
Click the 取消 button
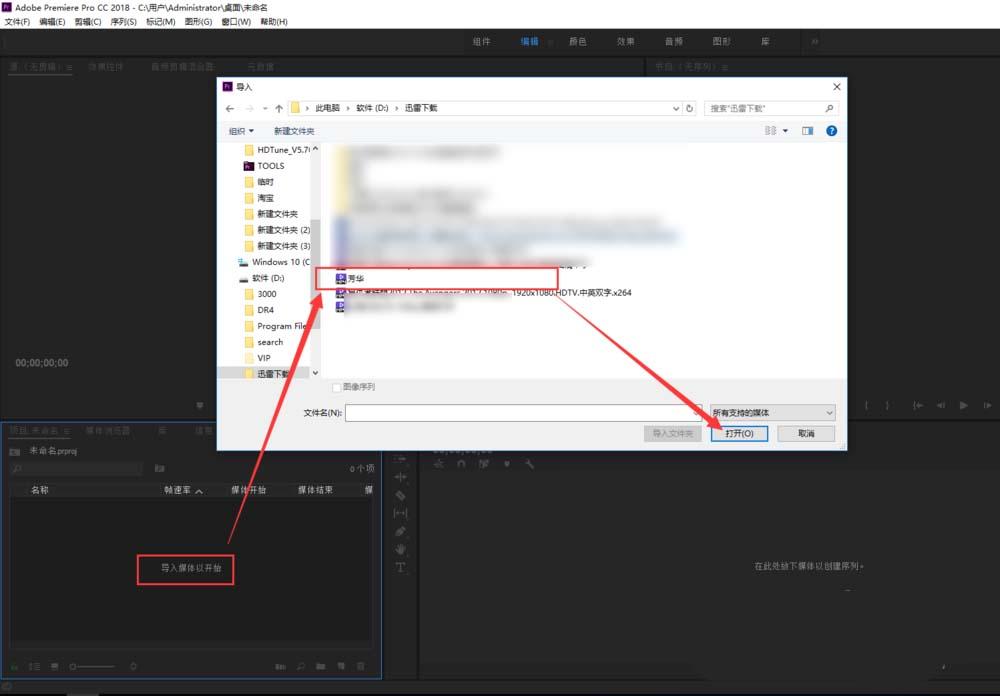coord(807,433)
